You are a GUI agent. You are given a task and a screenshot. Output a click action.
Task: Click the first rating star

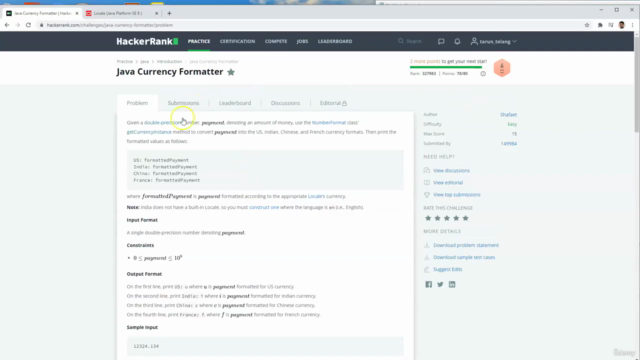pos(428,218)
